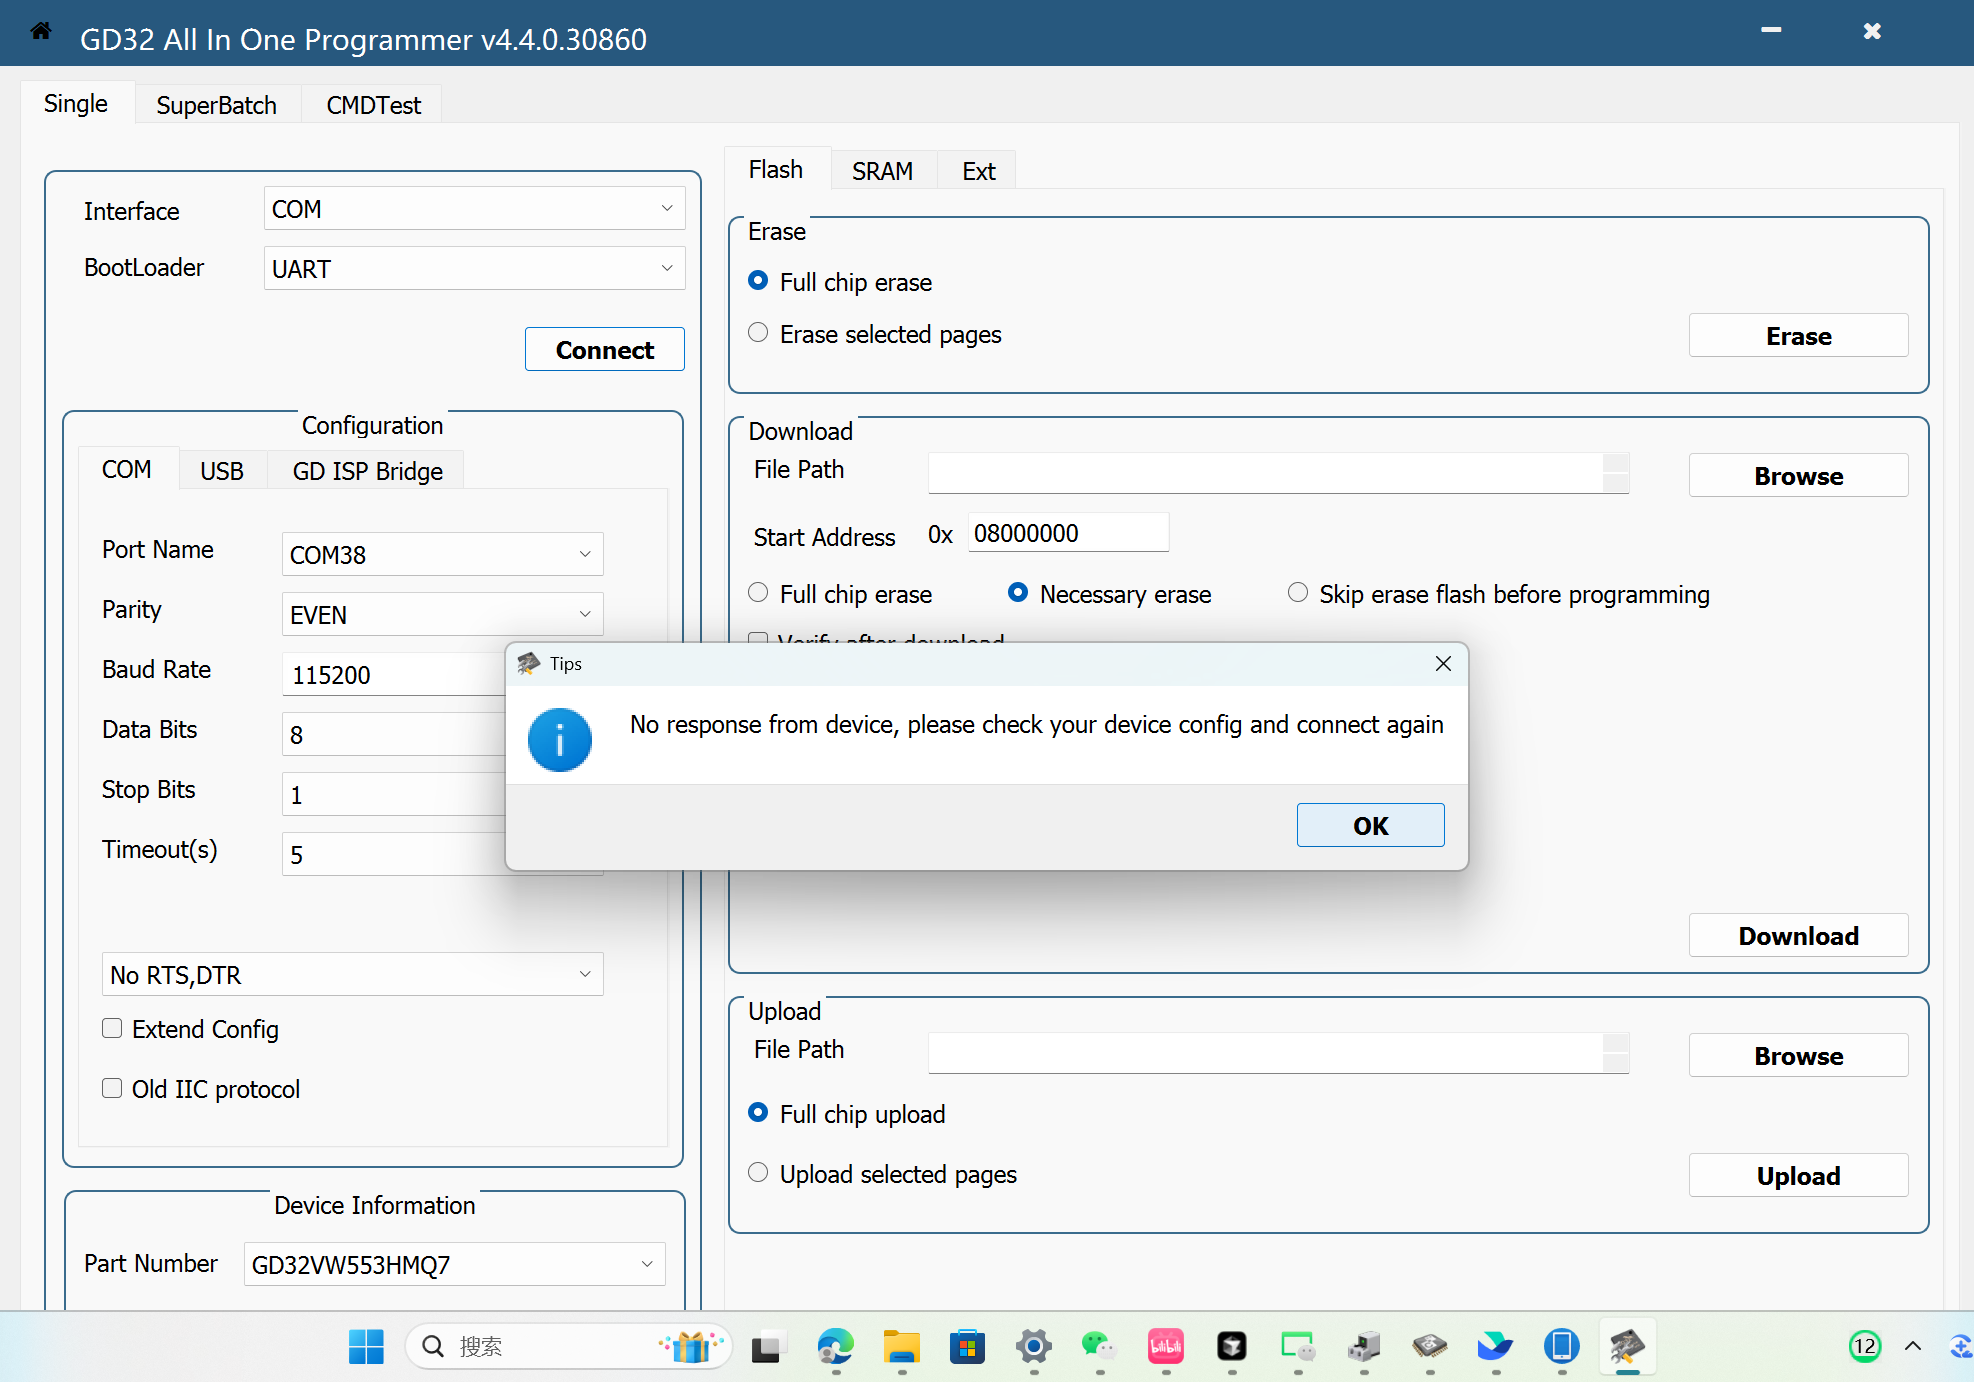Open Microsoft Store taskbar icon
This screenshot has height=1382, width=1974.
point(967,1347)
